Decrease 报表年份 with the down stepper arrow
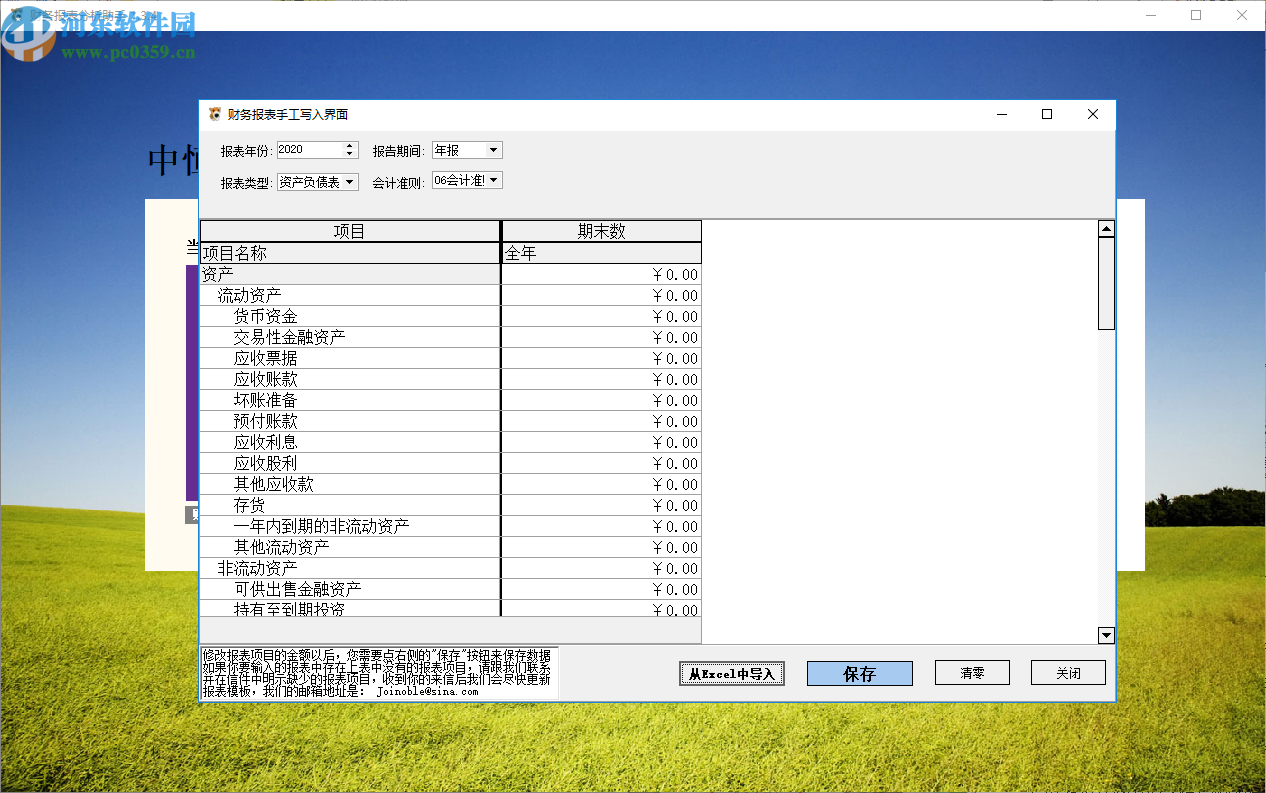1266x793 pixels. [x=349, y=153]
